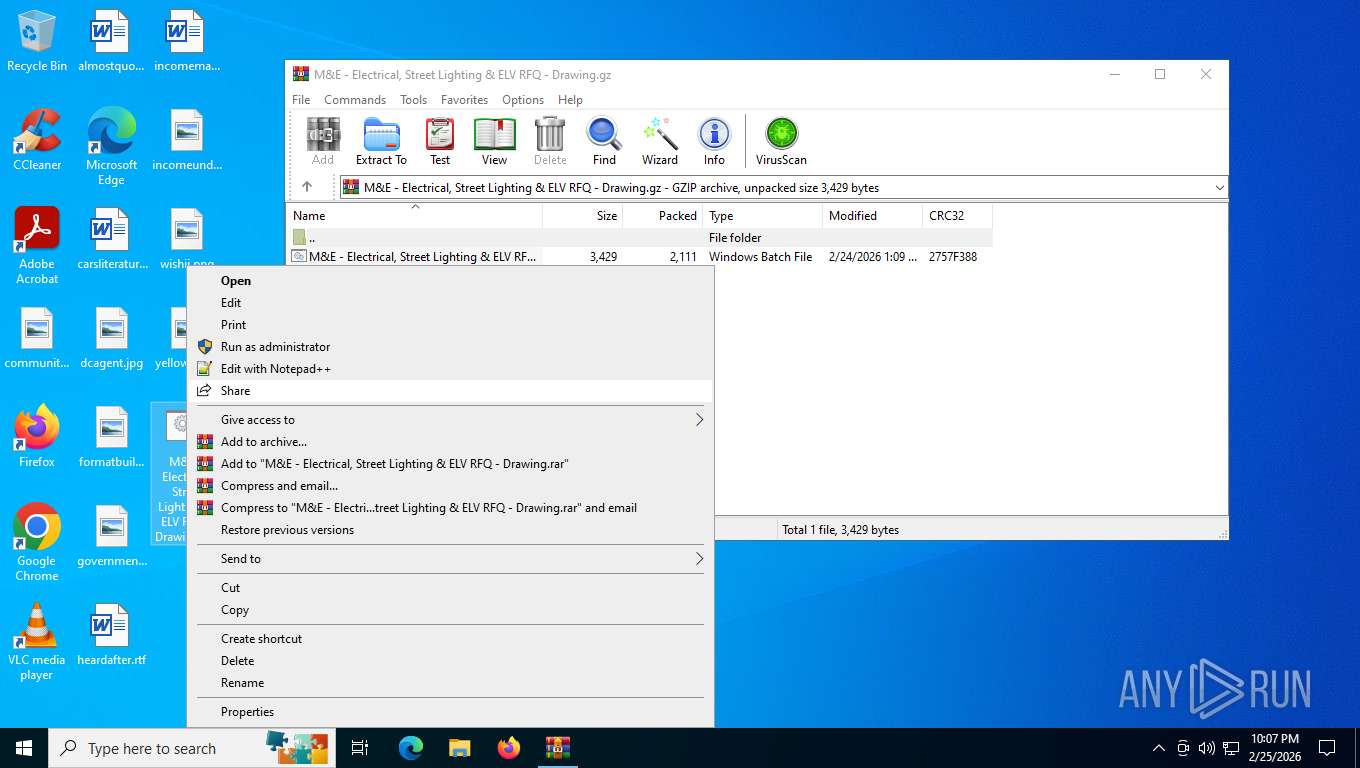Click the Extract To toolbar icon
The height and width of the screenshot is (768, 1360).
click(381, 141)
